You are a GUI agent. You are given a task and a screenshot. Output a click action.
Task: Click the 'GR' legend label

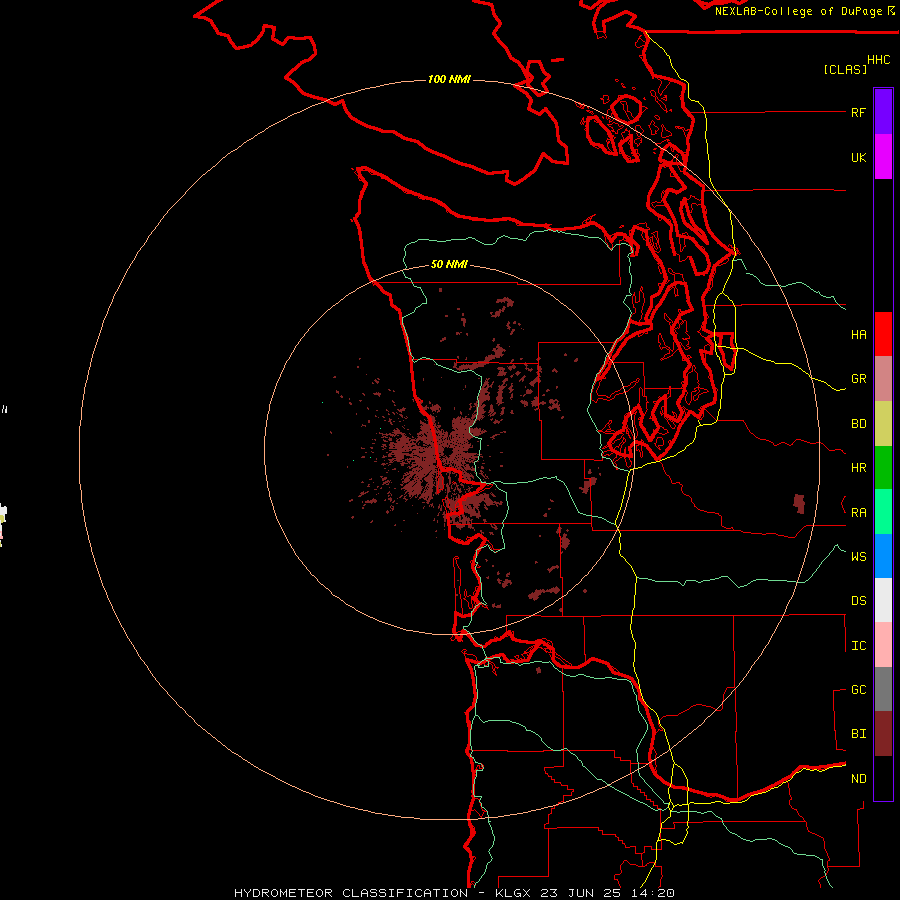tap(858, 379)
